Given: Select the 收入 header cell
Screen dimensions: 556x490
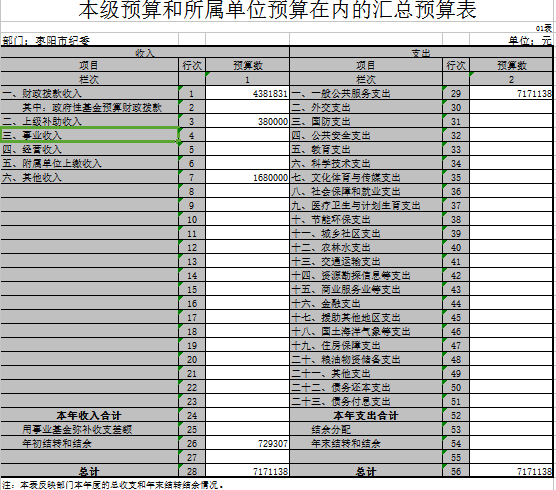Looking at the screenshot, I should click(145, 52).
